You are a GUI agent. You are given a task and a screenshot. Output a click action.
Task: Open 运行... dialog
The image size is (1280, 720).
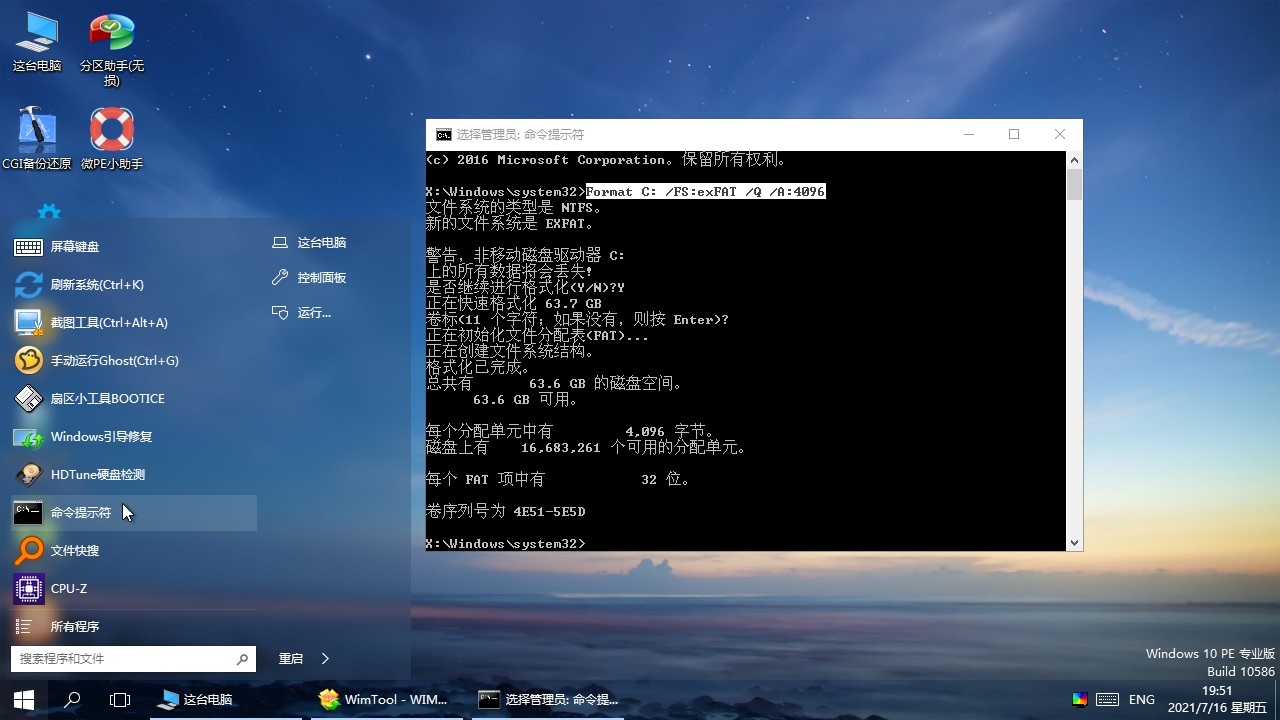click(301, 313)
